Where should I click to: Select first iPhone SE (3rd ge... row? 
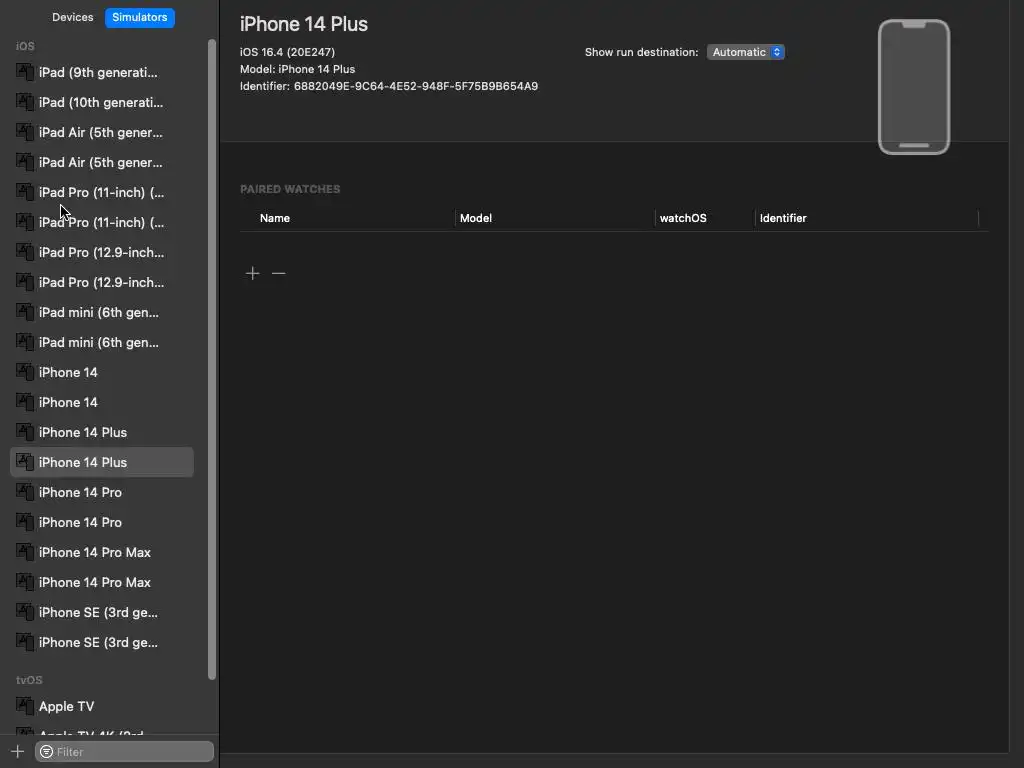102,613
